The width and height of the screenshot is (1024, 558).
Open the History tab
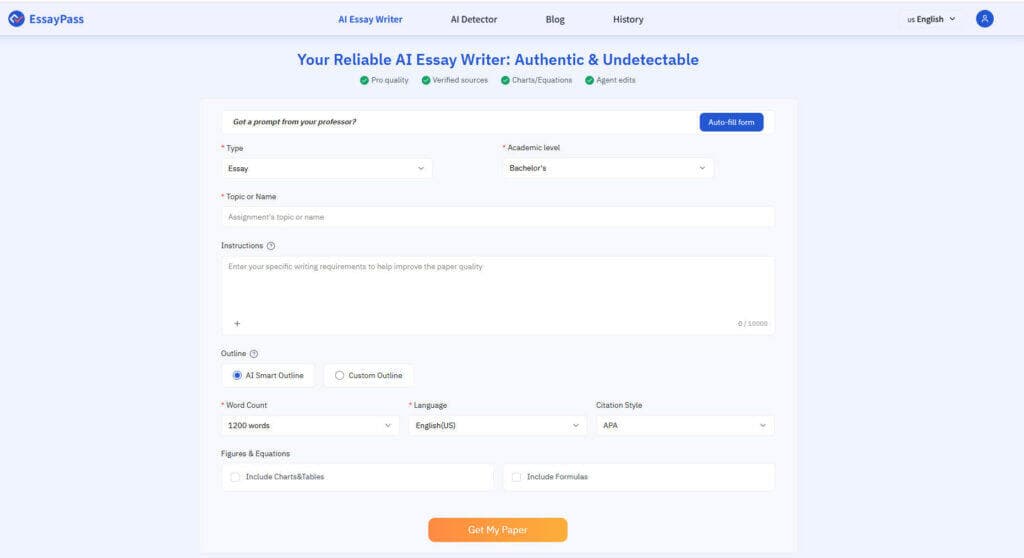point(628,19)
